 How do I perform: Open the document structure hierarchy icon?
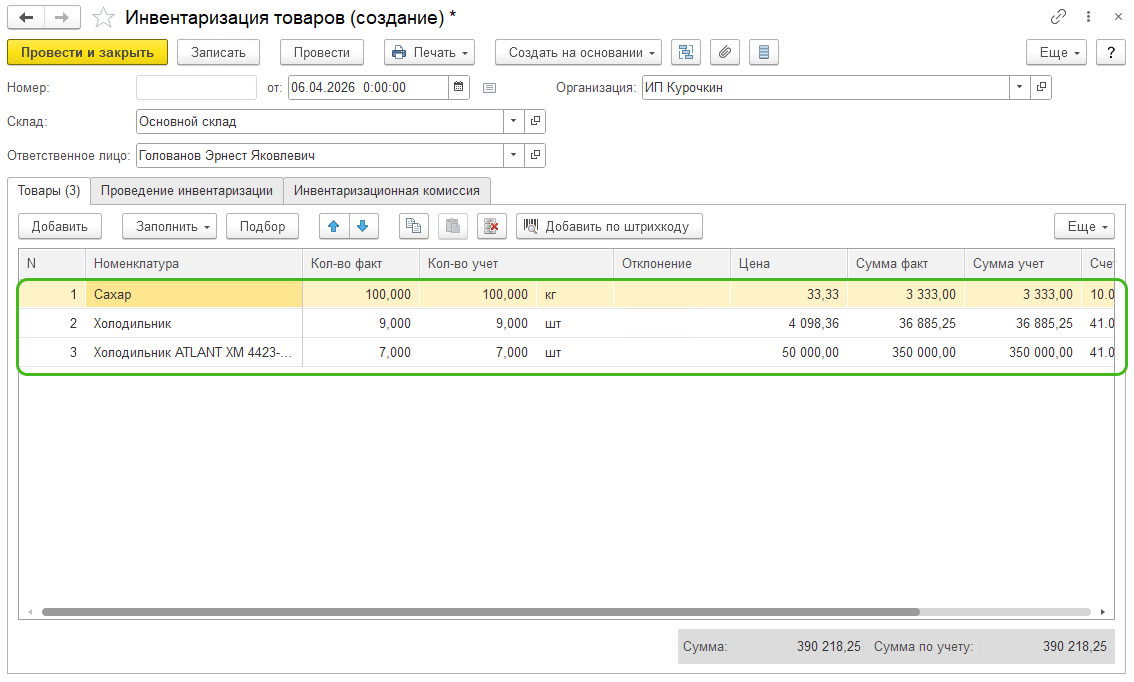click(x=685, y=52)
